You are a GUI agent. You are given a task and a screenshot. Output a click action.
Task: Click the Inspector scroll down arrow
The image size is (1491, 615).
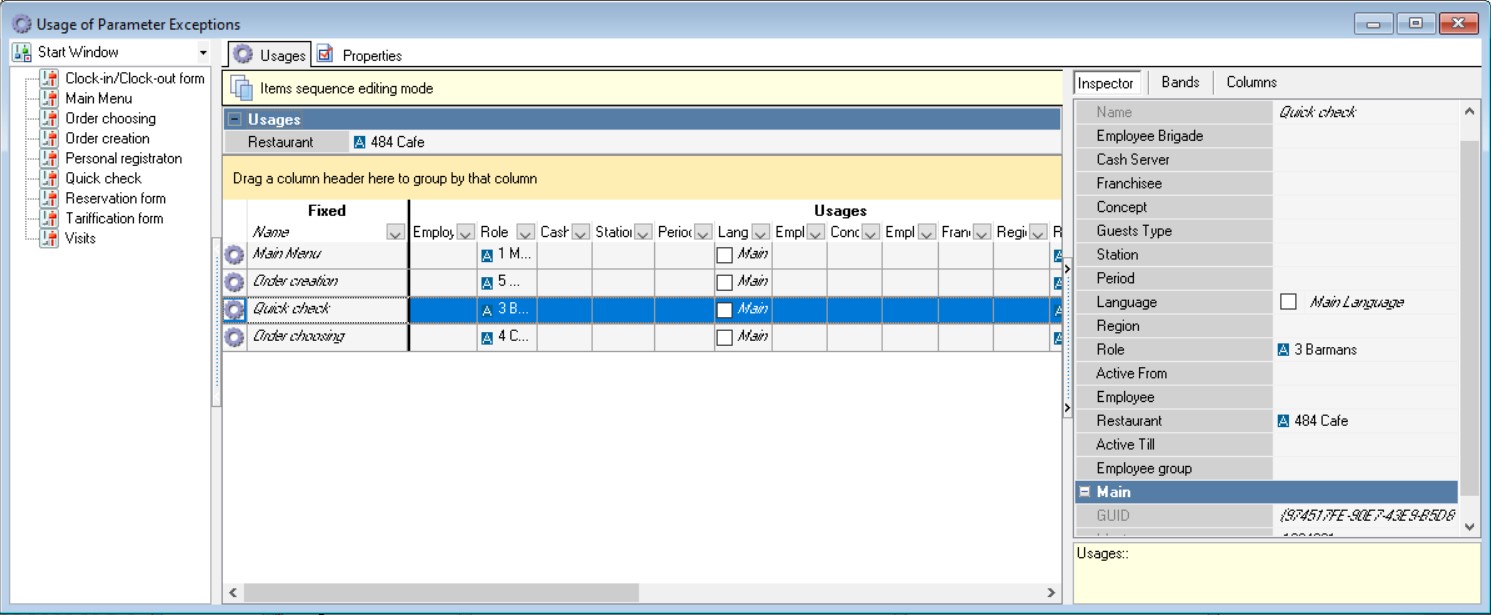click(1469, 525)
